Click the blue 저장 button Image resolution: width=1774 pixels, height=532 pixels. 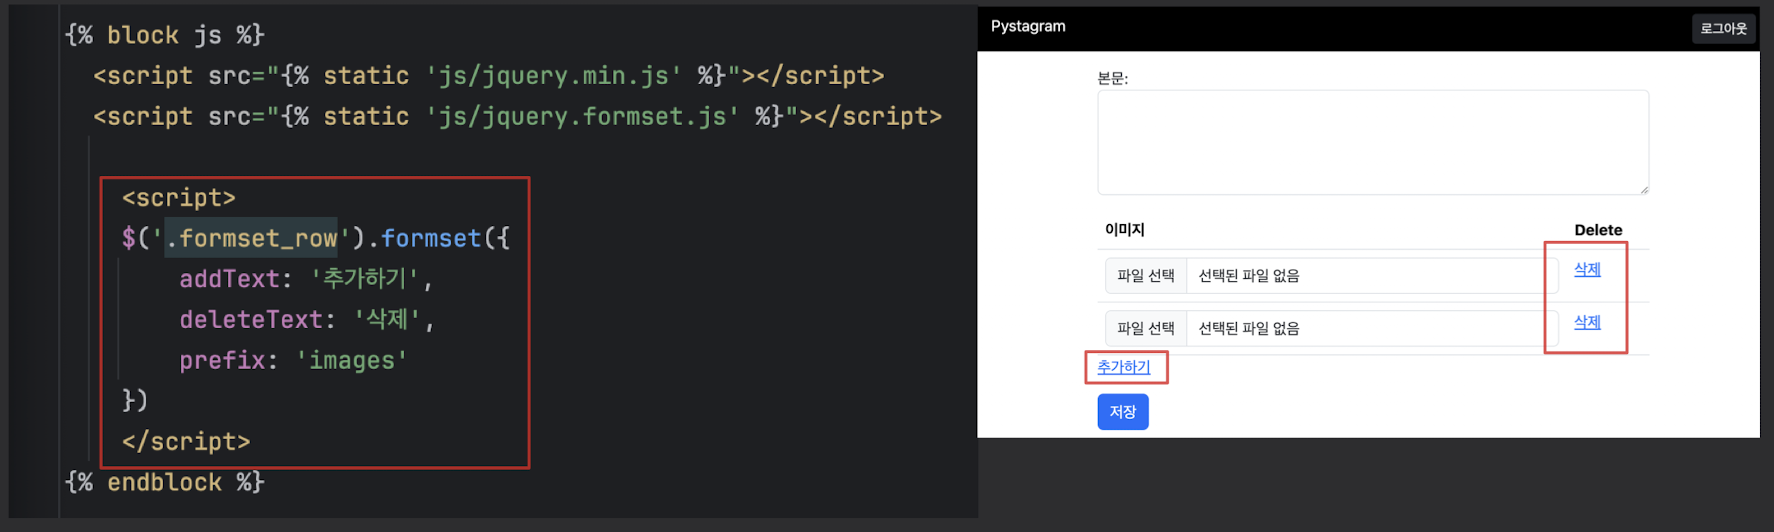pyautogui.click(x=1123, y=412)
